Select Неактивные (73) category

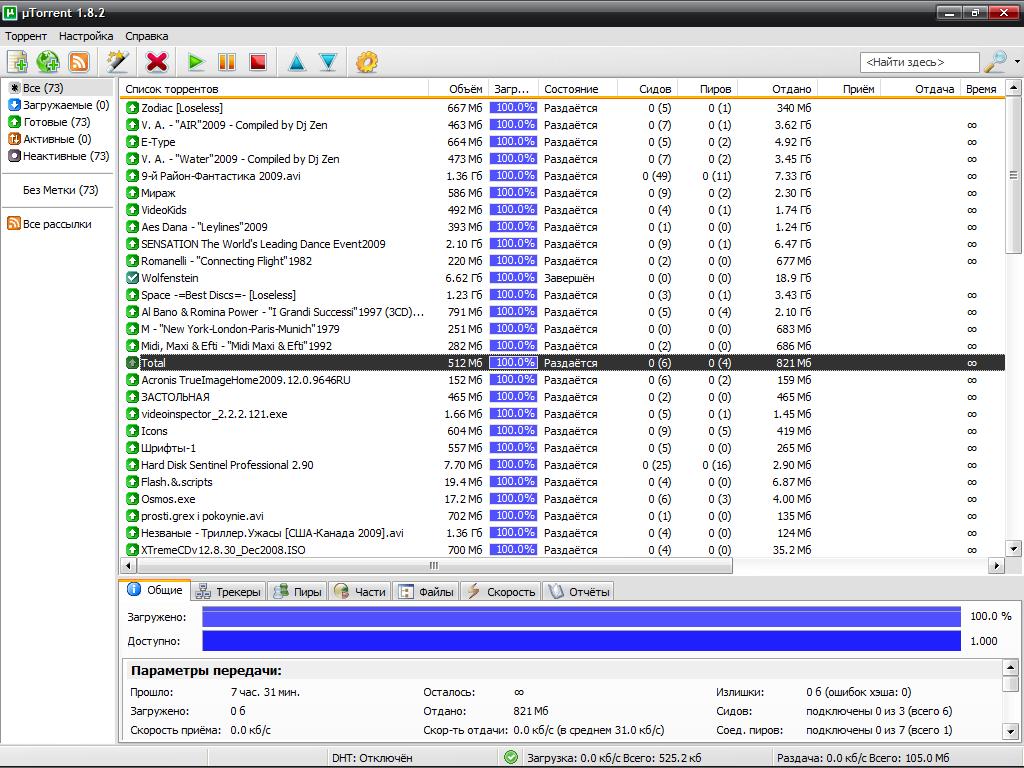tap(59, 155)
